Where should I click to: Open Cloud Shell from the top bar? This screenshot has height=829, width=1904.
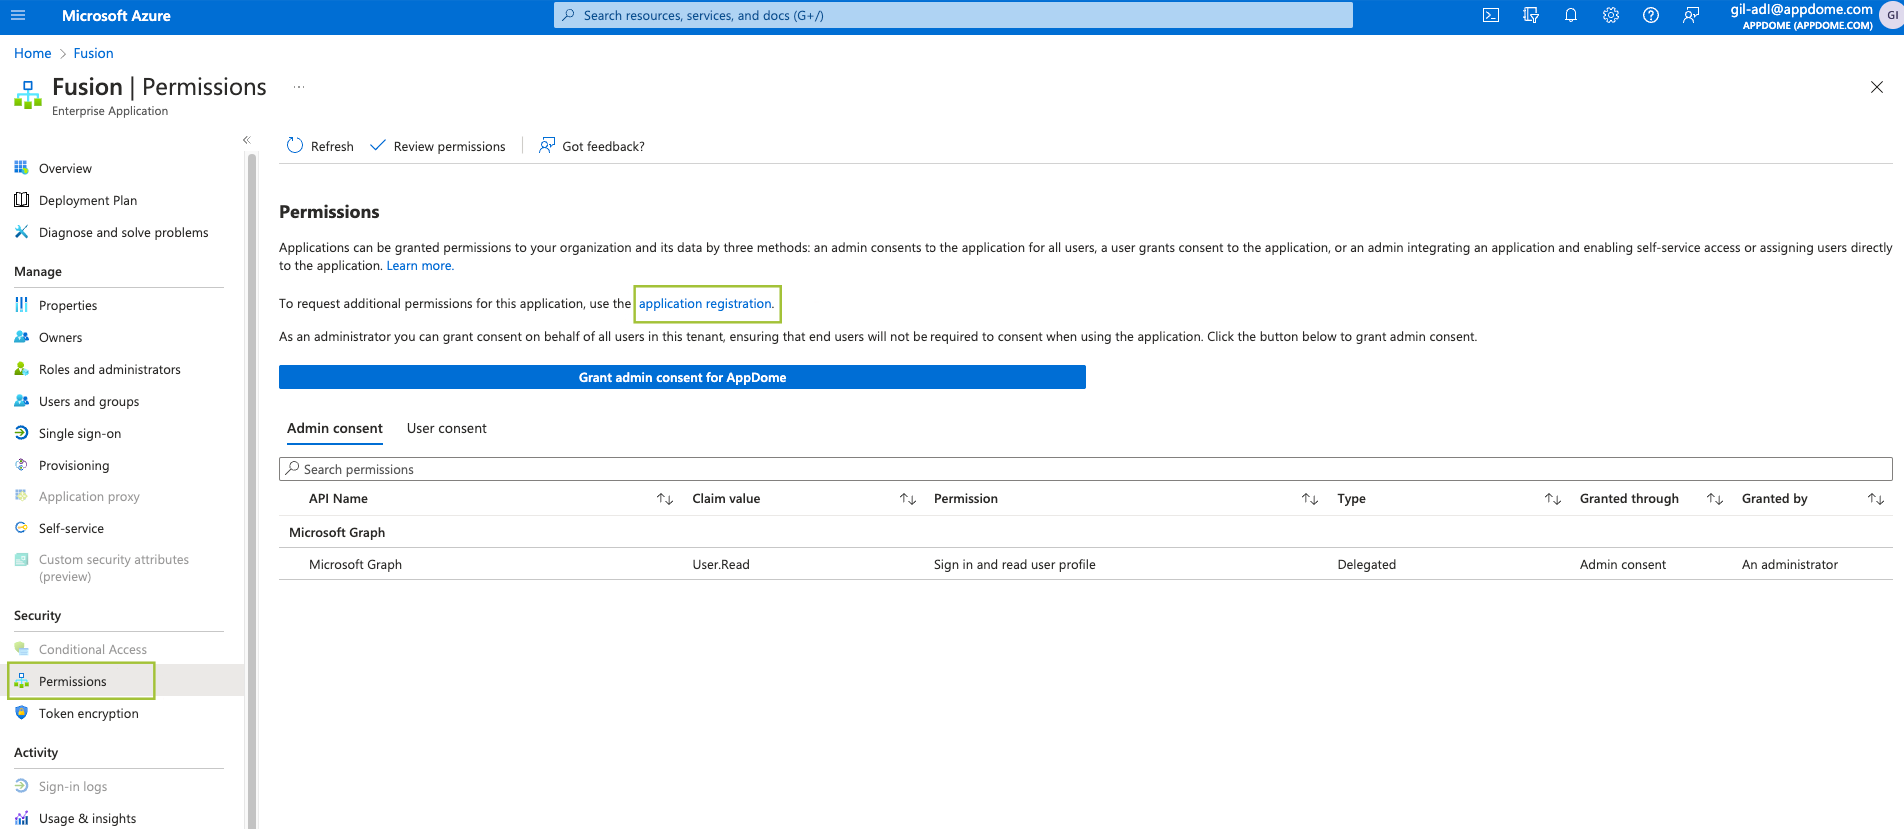pos(1490,15)
